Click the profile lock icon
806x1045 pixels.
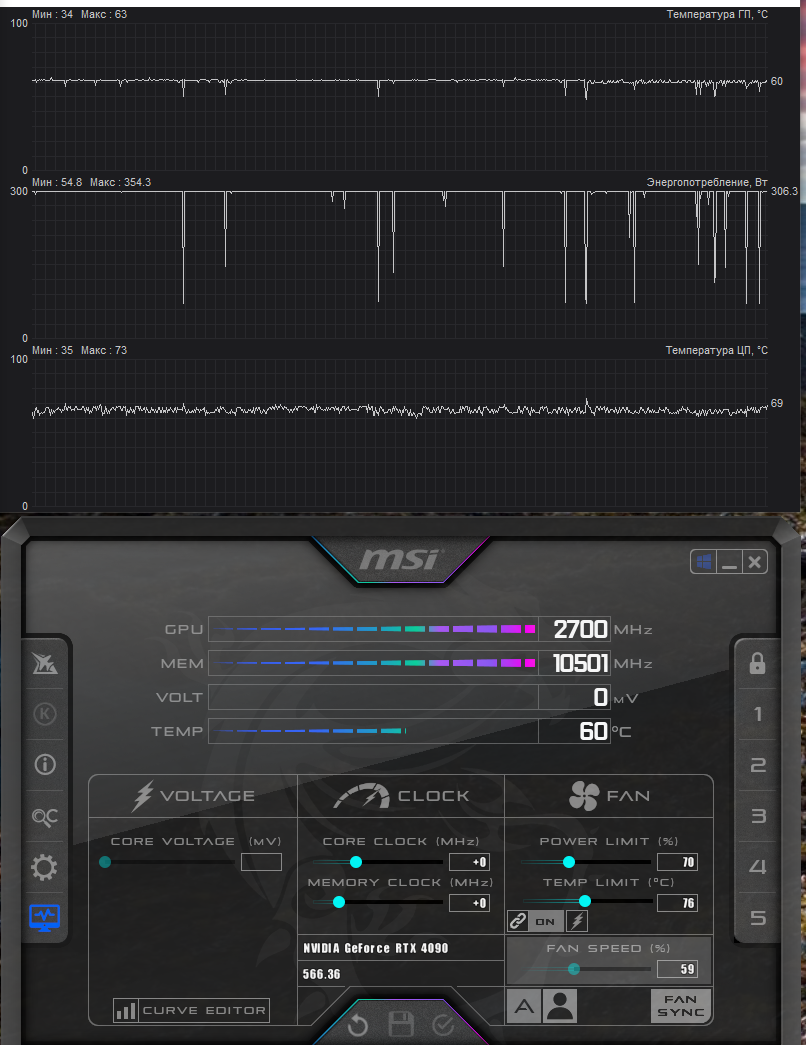(x=757, y=663)
